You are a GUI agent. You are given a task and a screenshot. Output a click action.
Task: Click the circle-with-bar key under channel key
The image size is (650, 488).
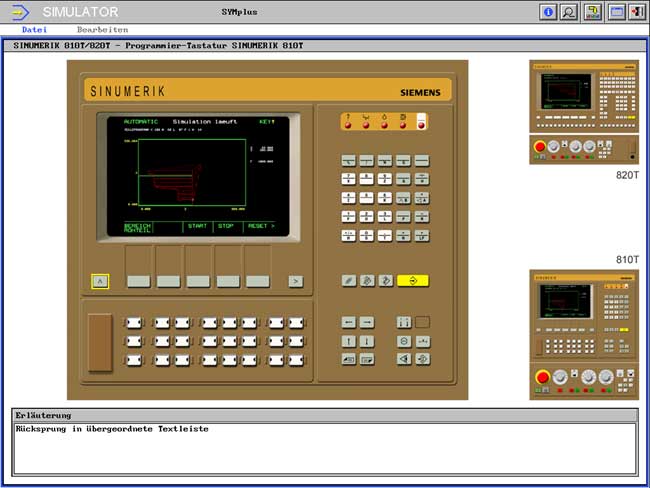[404, 341]
